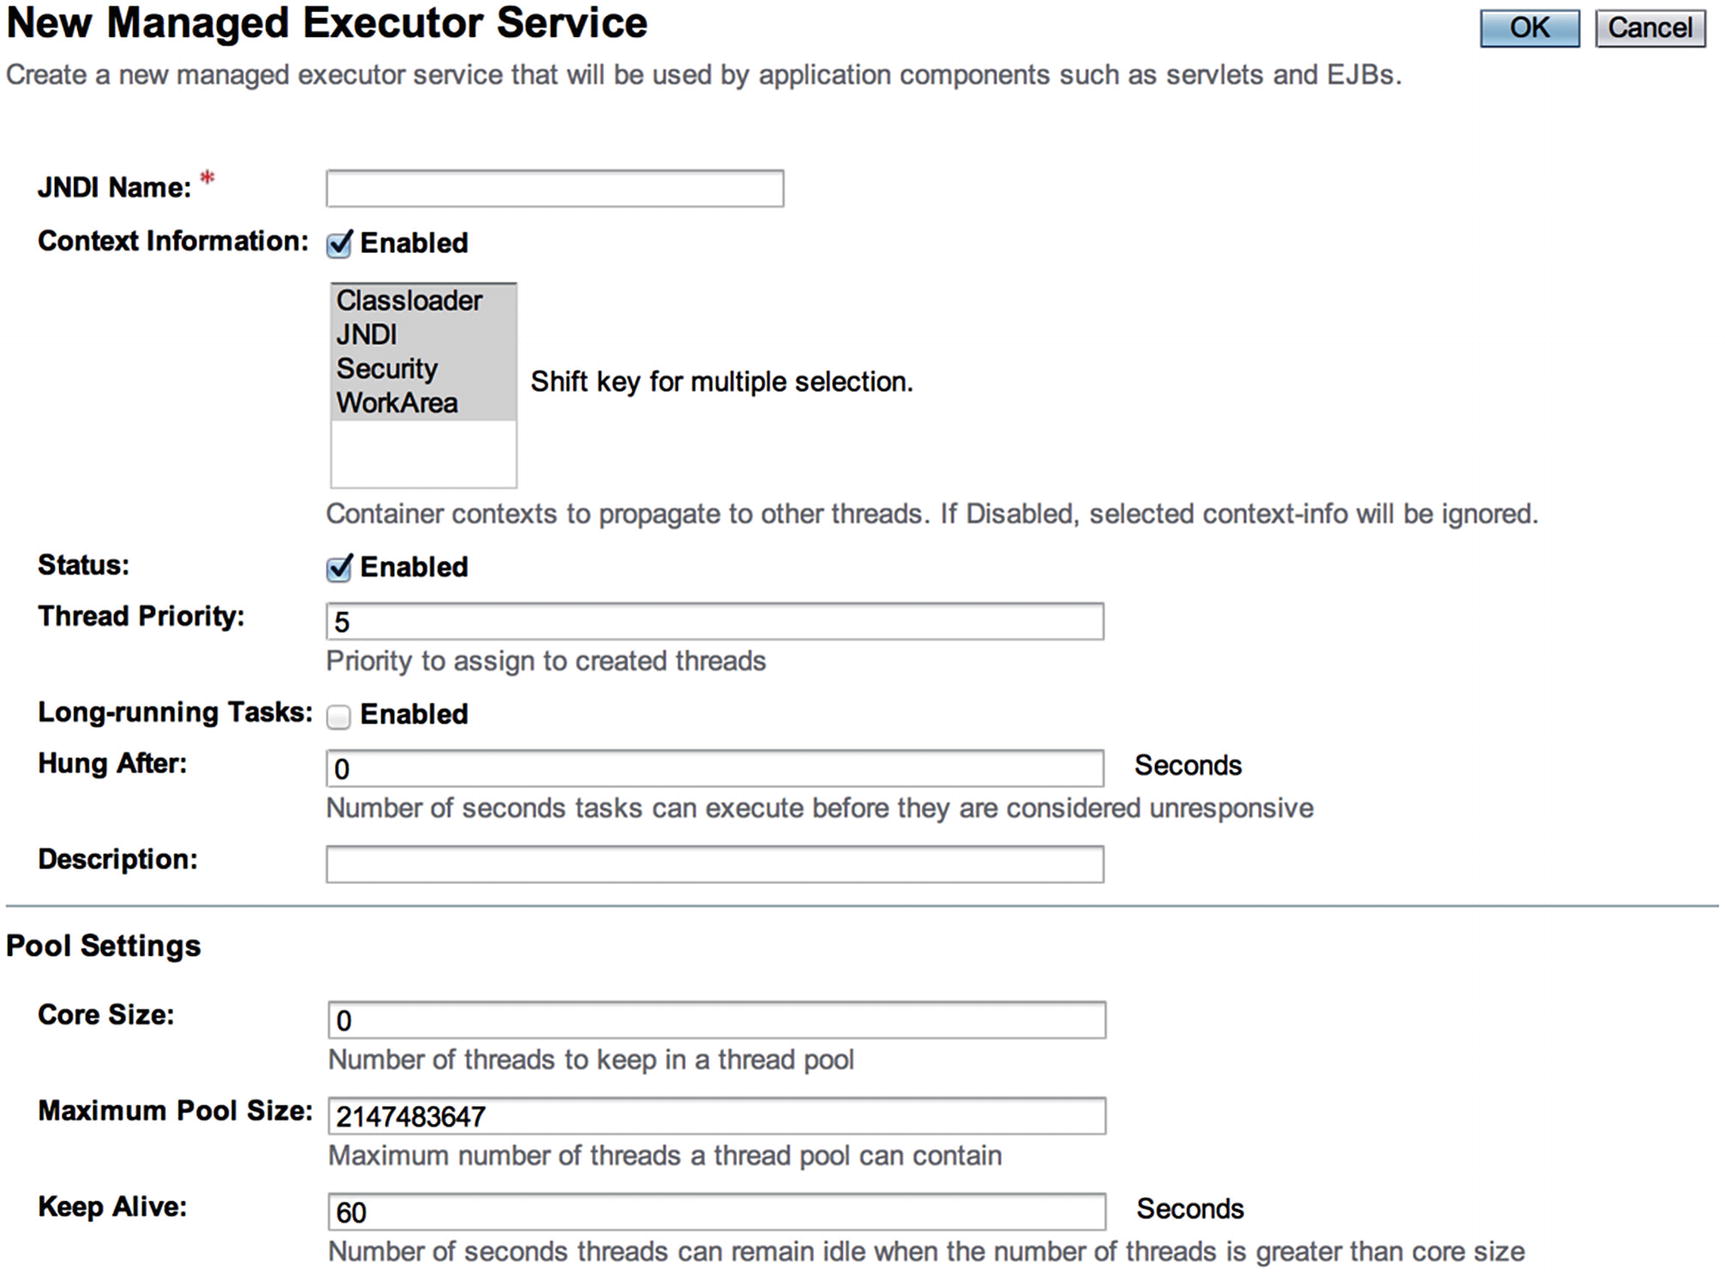Click the New Managed Executor Service title

[x=327, y=24]
